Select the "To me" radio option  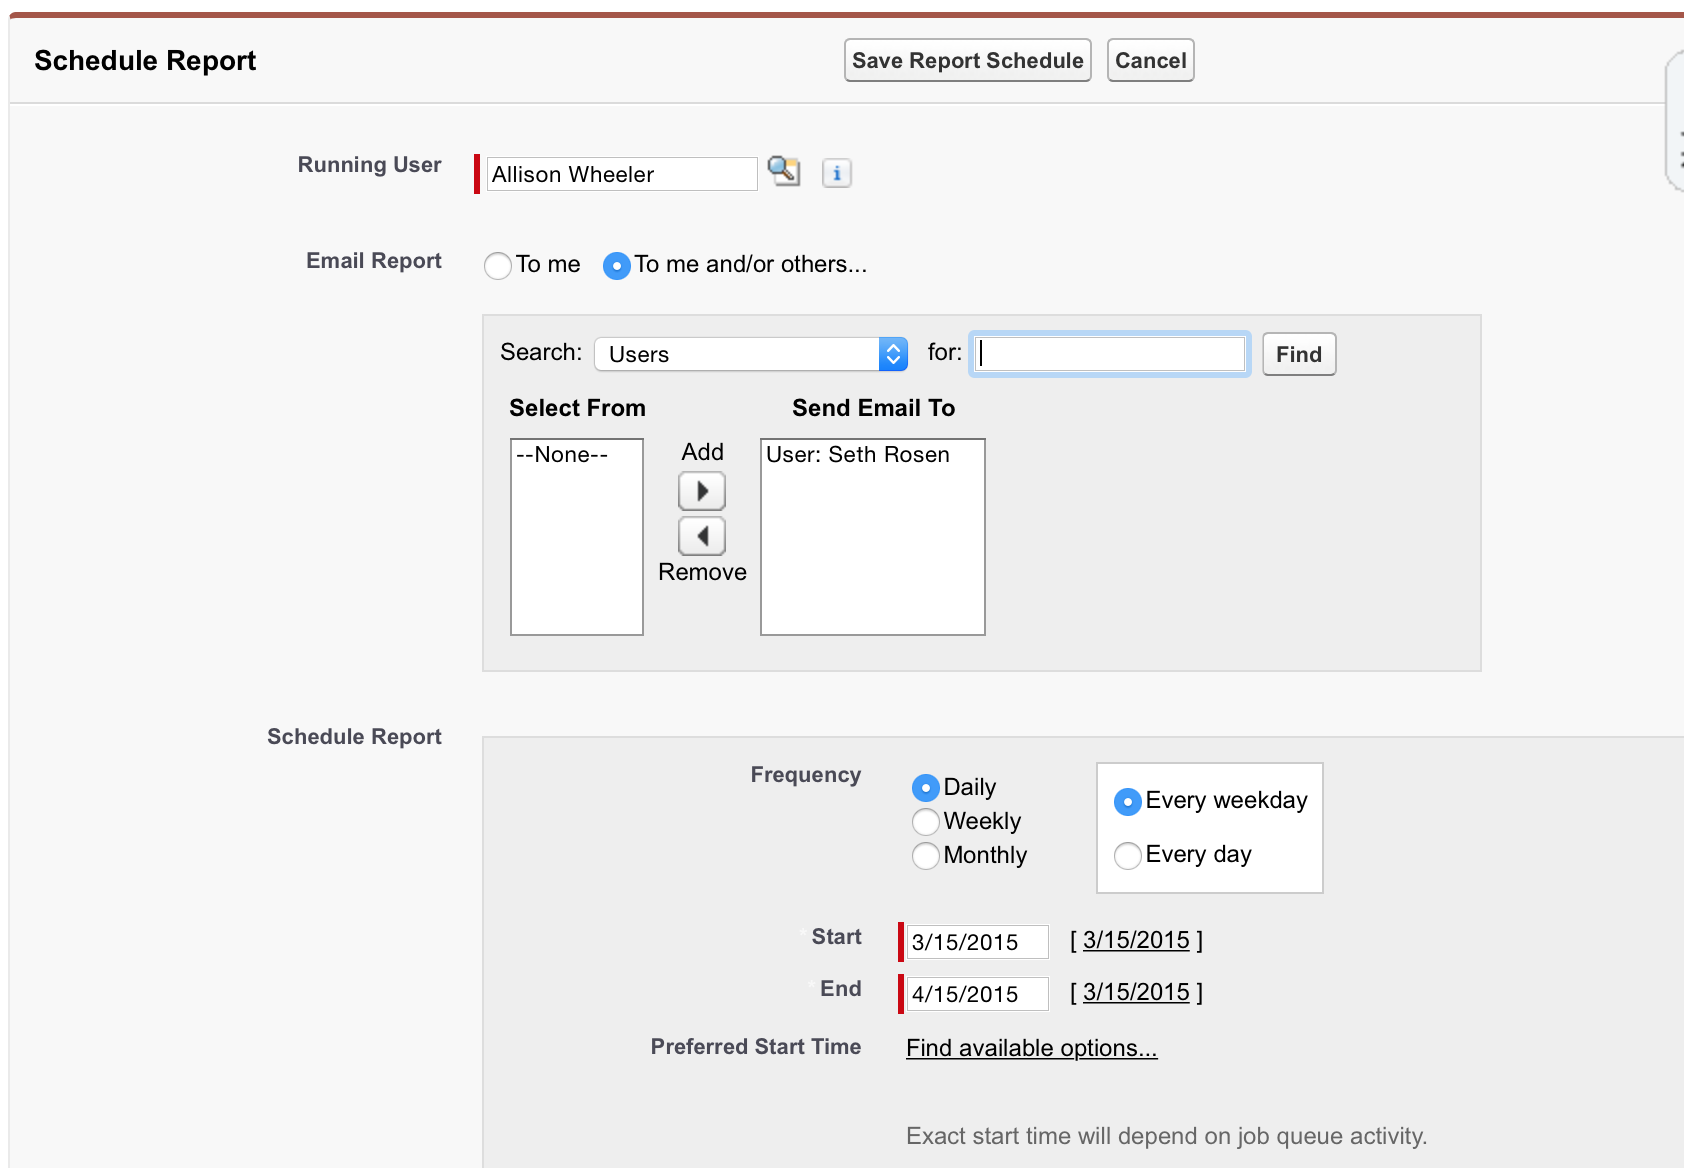[498, 266]
